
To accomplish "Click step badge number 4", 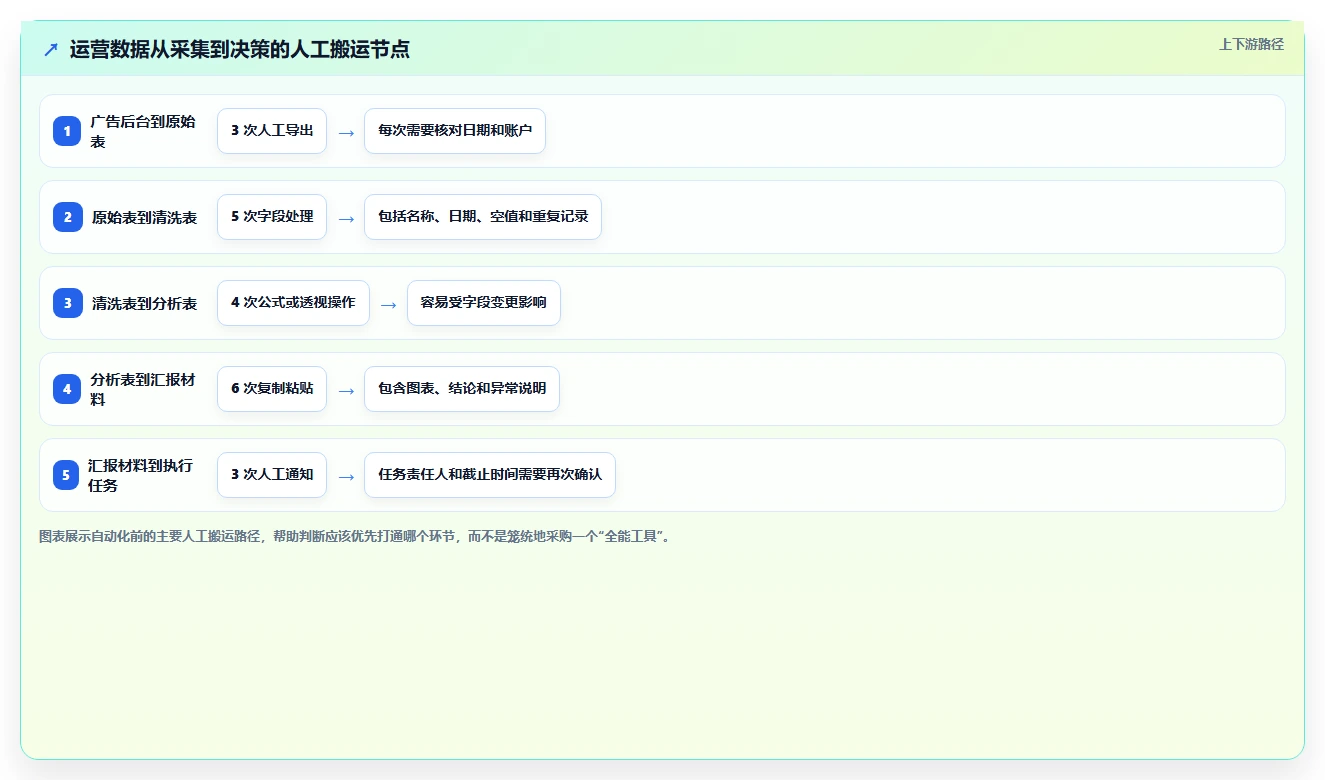I will (67, 389).
